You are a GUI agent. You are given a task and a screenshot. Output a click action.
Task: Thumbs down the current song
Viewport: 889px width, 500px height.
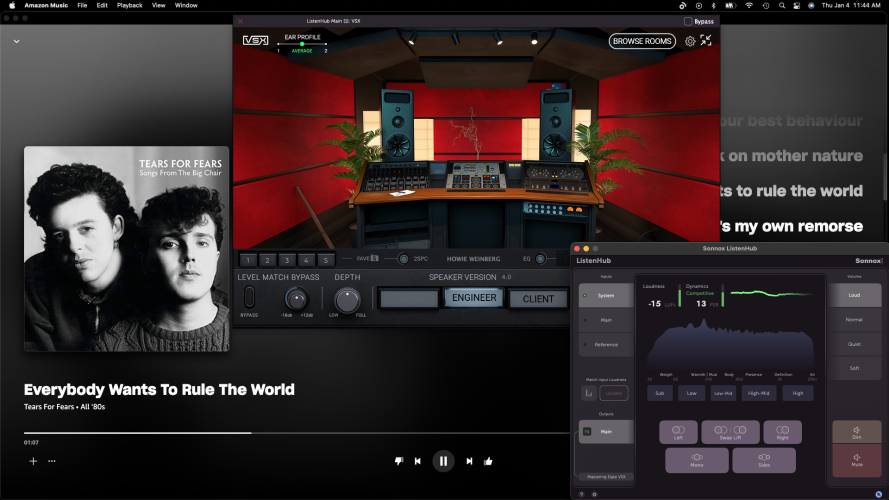pyautogui.click(x=399, y=461)
